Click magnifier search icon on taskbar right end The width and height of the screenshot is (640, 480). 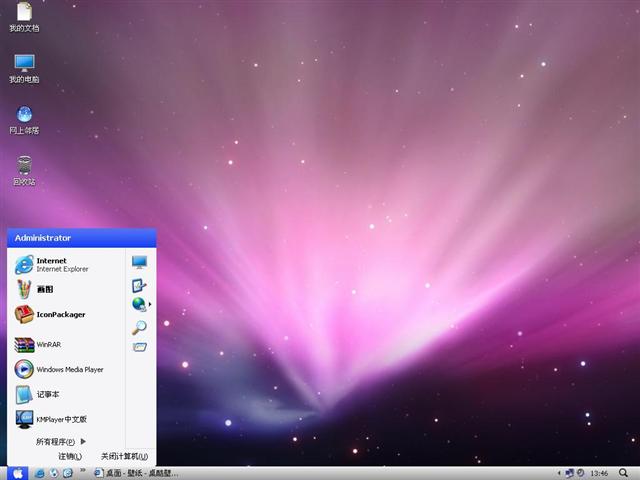[x=624, y=473]
